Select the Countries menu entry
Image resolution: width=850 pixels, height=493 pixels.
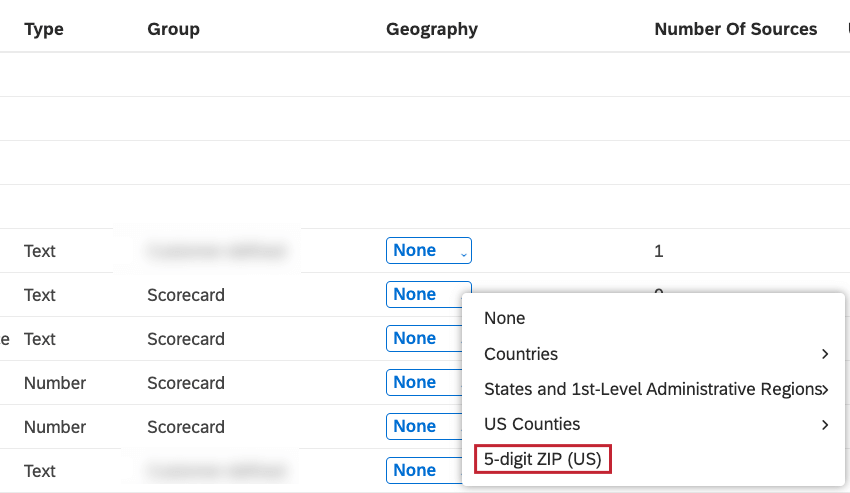[x=521, y=354]
